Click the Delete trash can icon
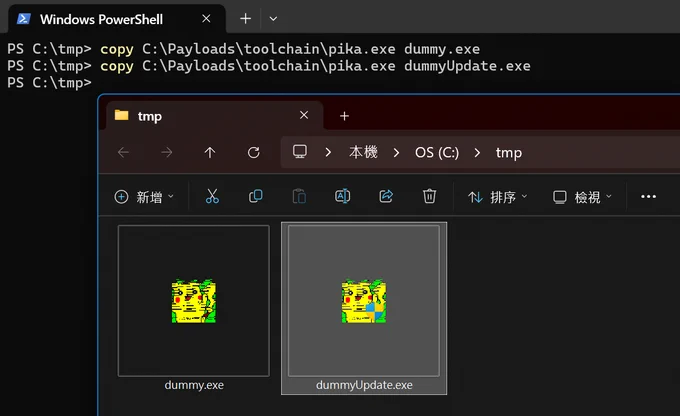The image size is (680, 416). [x=429, y=197]
